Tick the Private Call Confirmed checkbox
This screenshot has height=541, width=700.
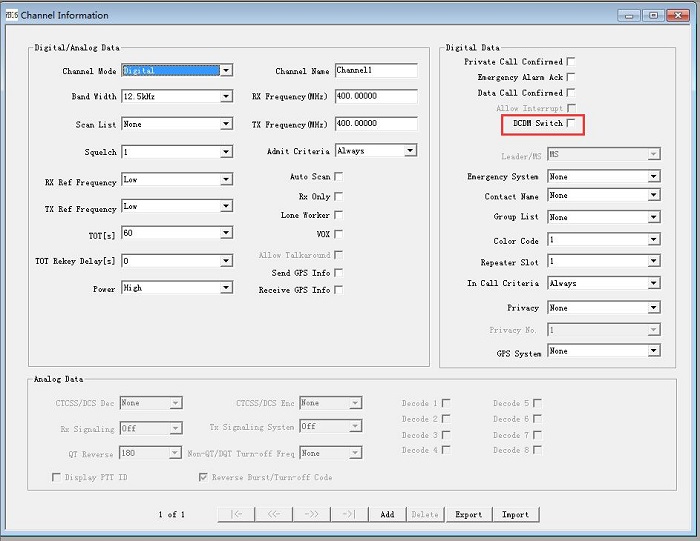pos(571,62)
